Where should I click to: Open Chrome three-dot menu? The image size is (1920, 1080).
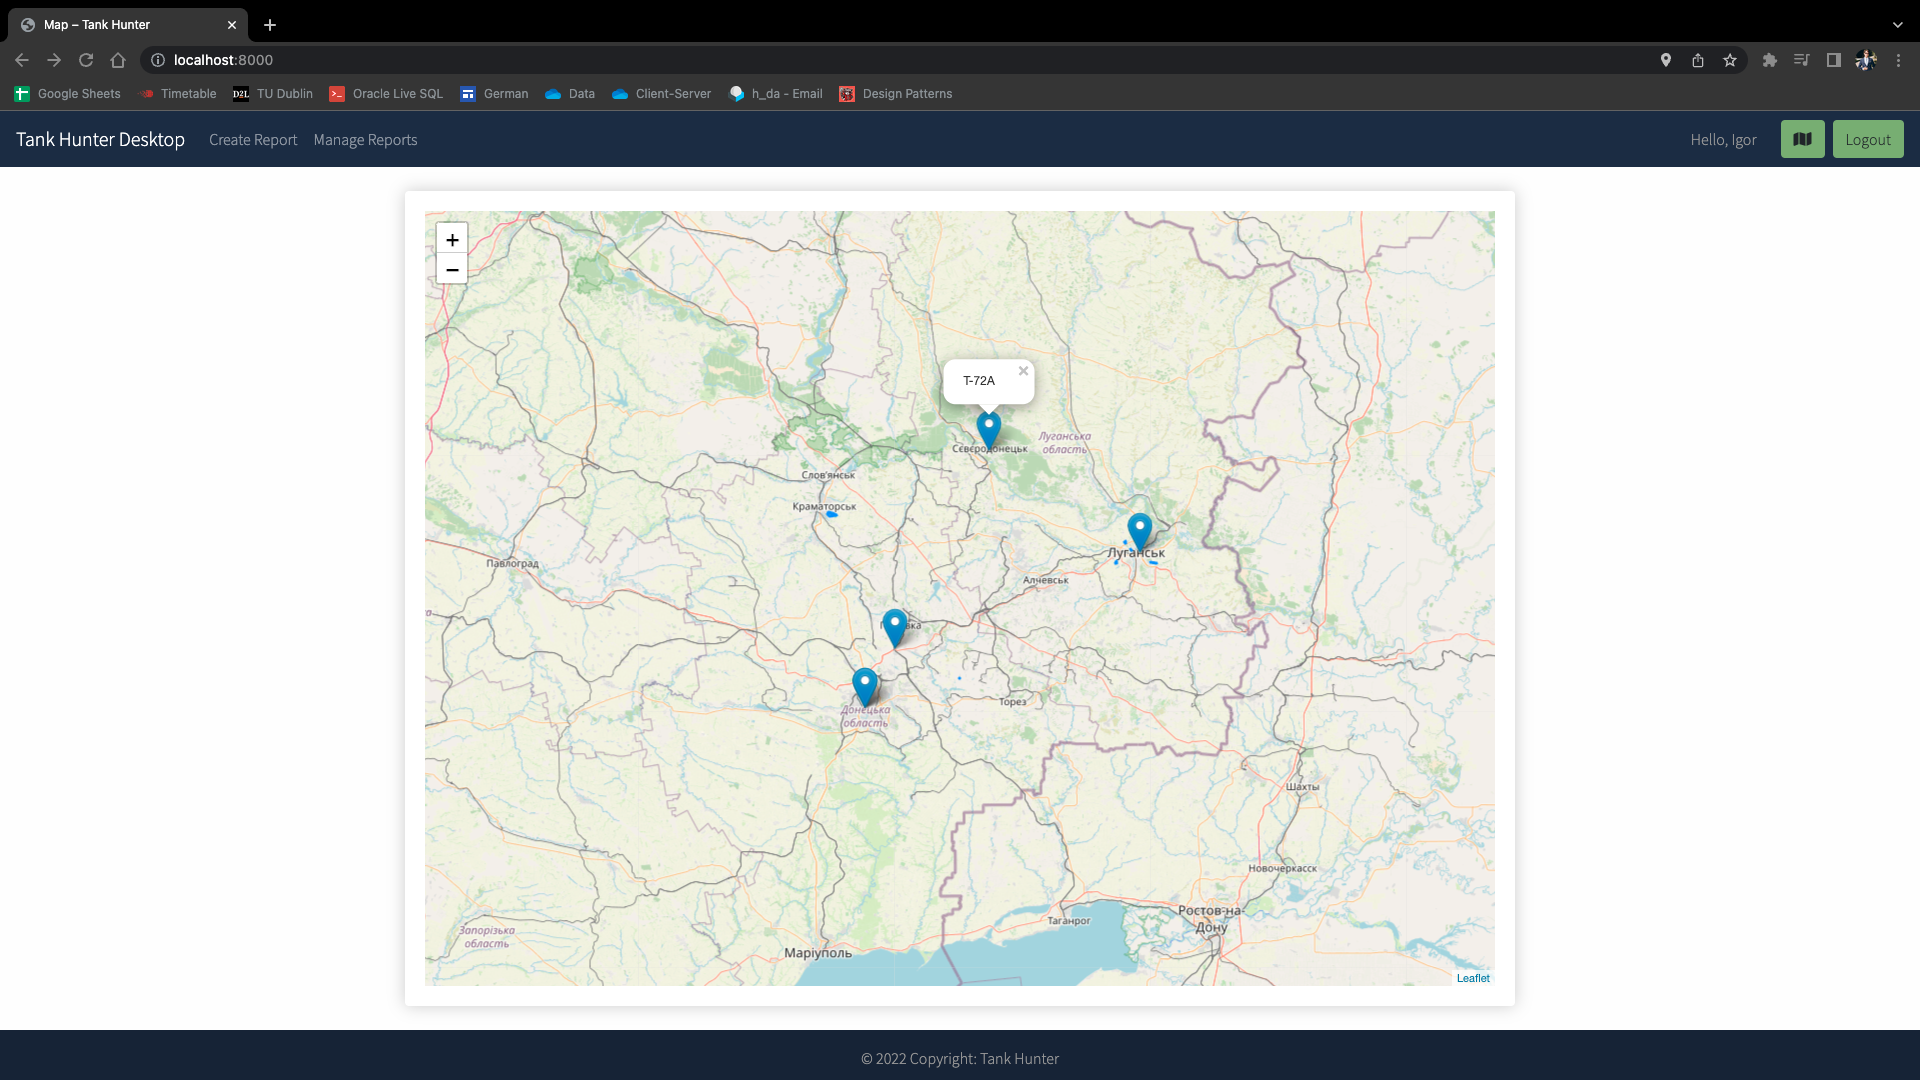point(1898,60)
